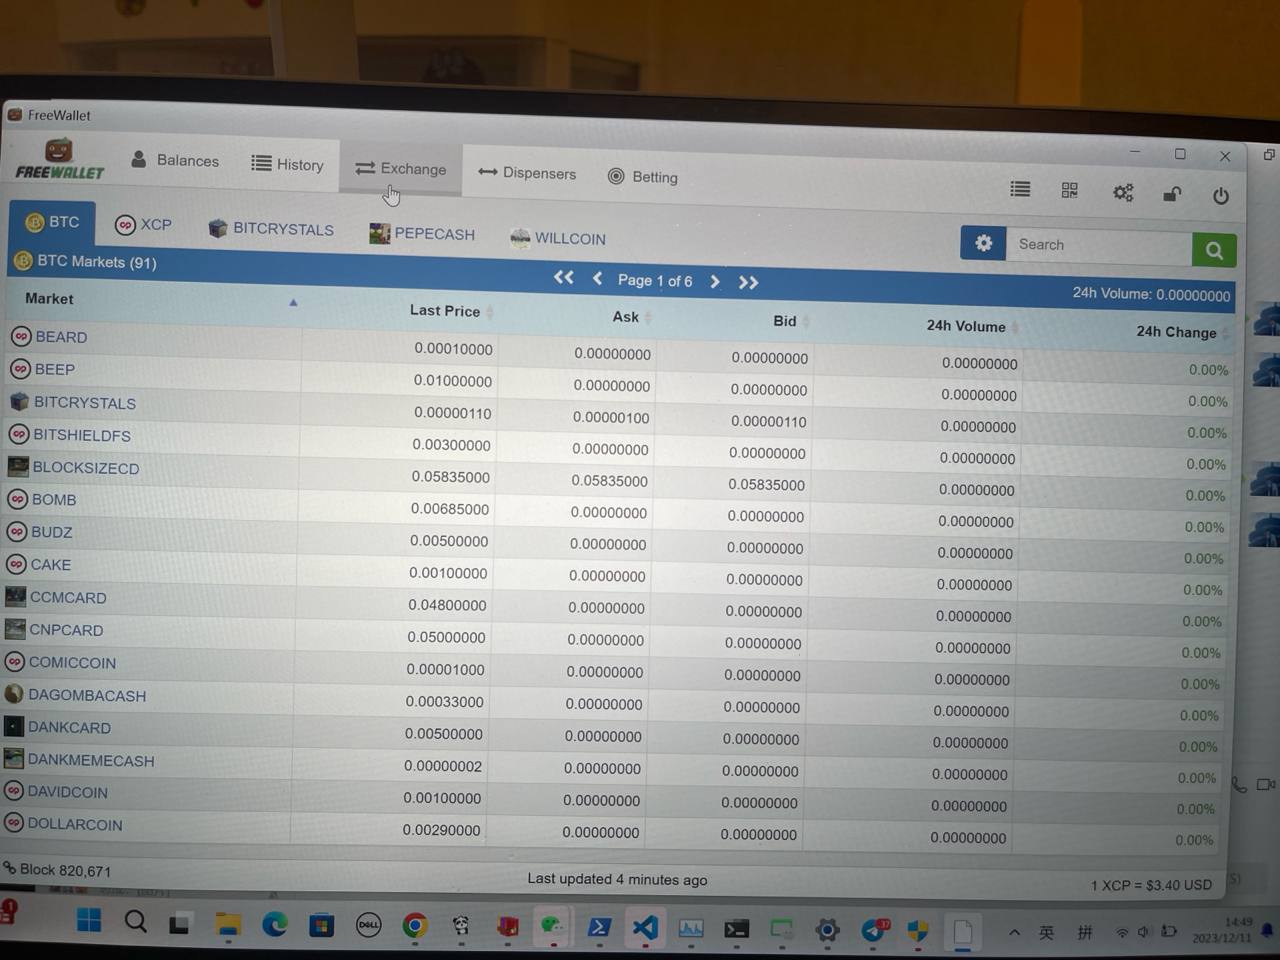Open the BEARD market row

coord(620,352)
